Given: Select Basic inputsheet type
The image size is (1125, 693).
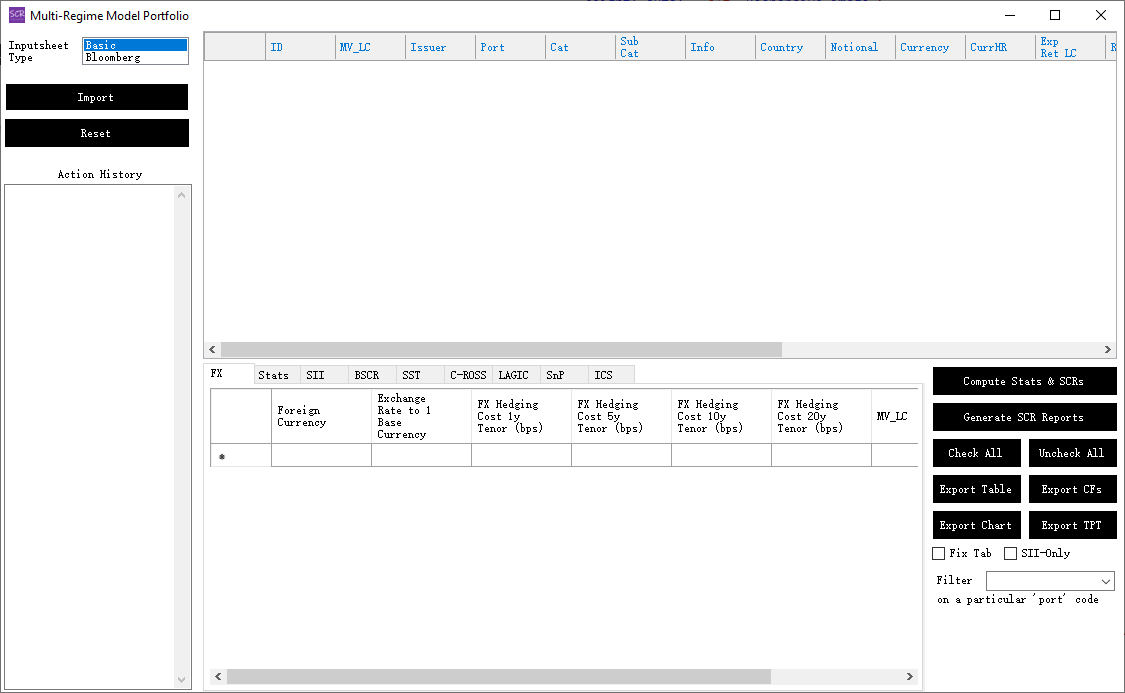Looking at the screenshot, I should click(134, 45).
